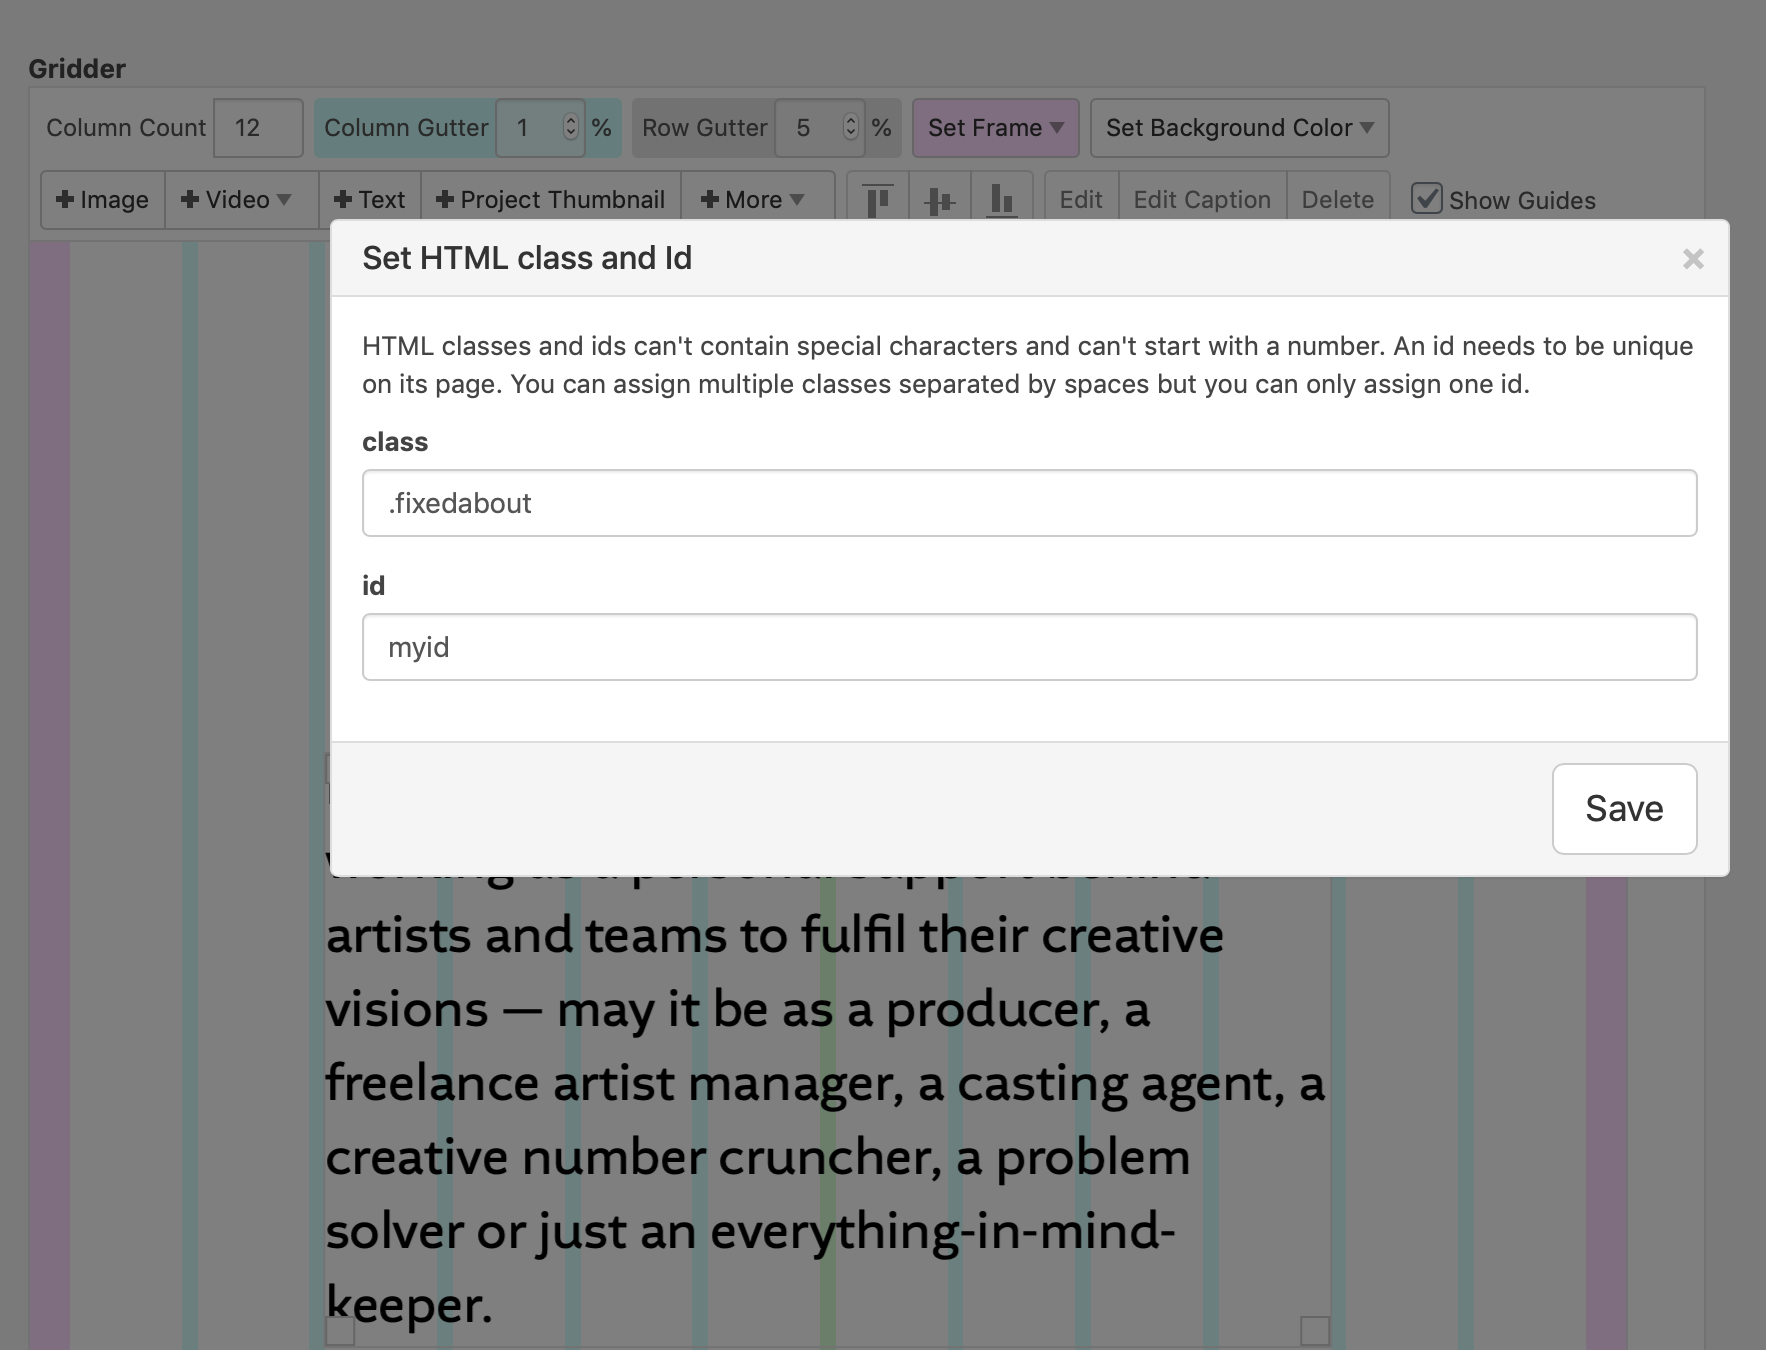Open the Set Background Color dropdown
Screen dimensions: 1766x1350
1239,128
